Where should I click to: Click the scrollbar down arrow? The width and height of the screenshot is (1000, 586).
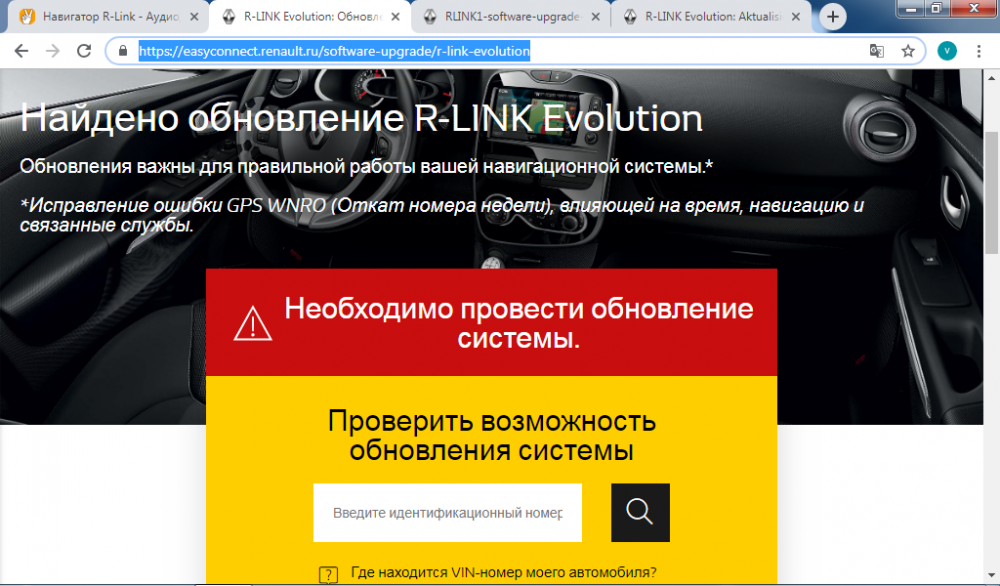click(x=992, y=575)
